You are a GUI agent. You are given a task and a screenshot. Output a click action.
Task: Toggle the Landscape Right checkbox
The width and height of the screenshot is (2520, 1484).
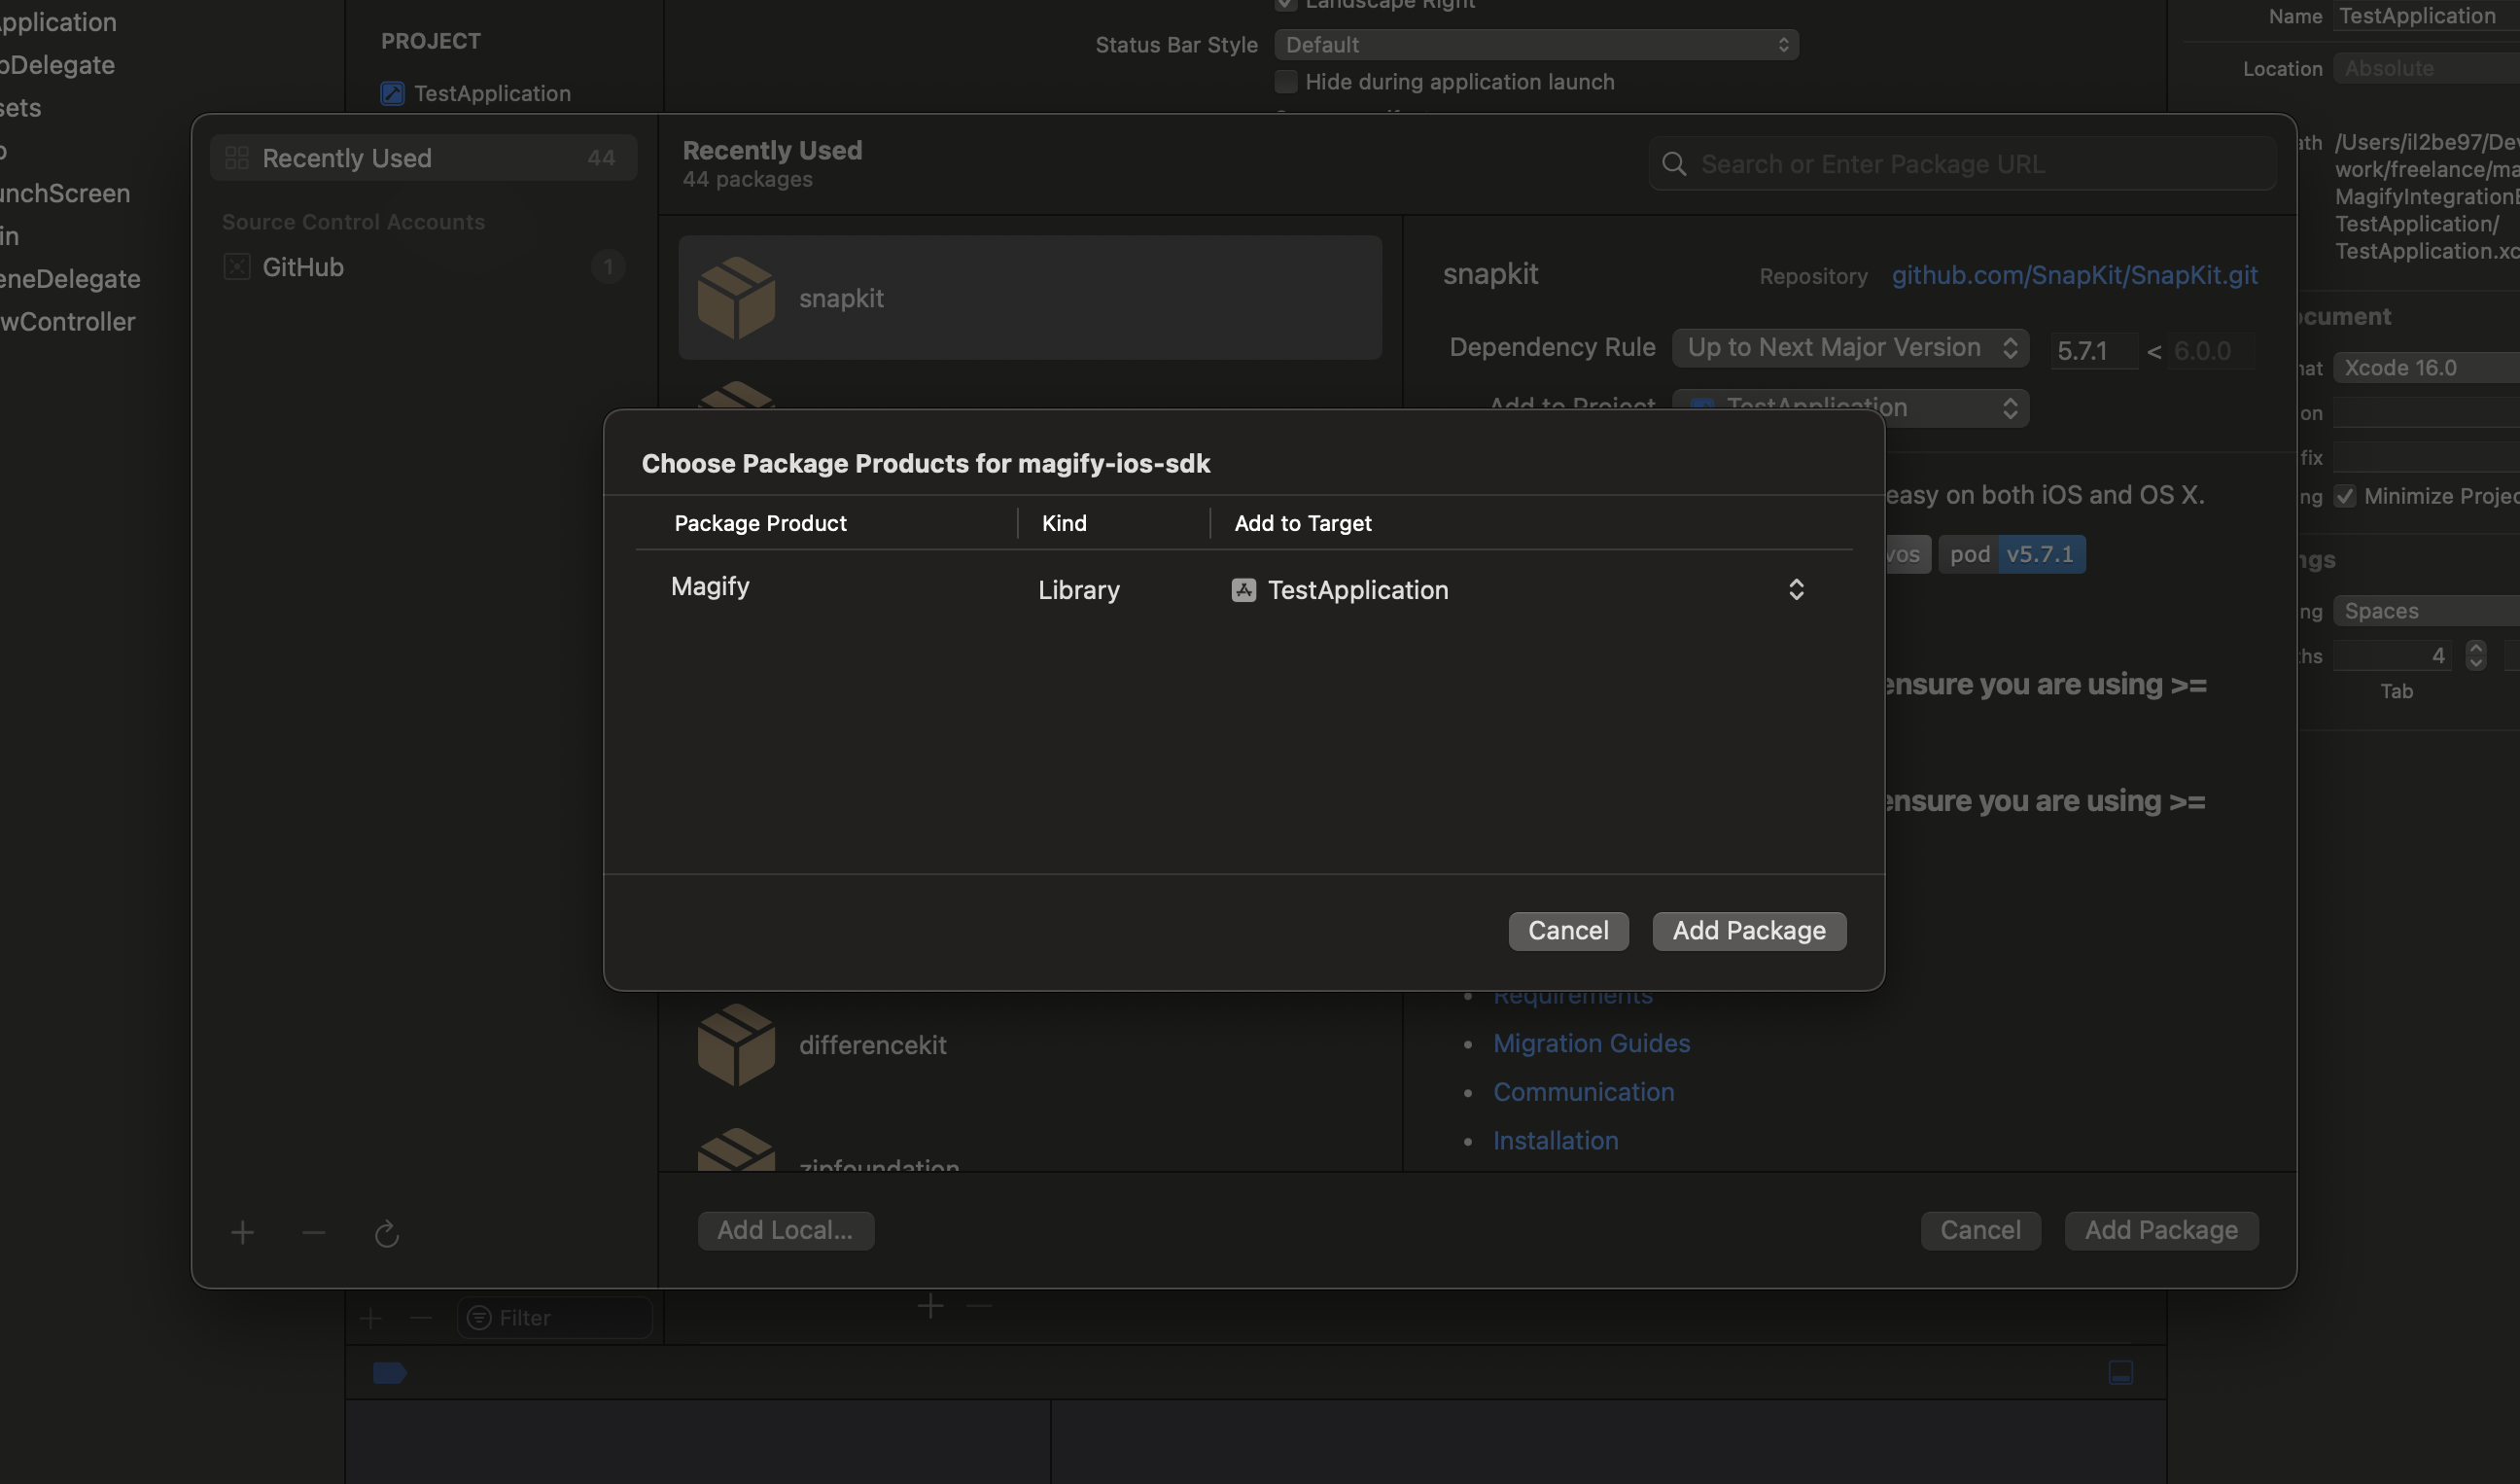[x=1286, y=5]
